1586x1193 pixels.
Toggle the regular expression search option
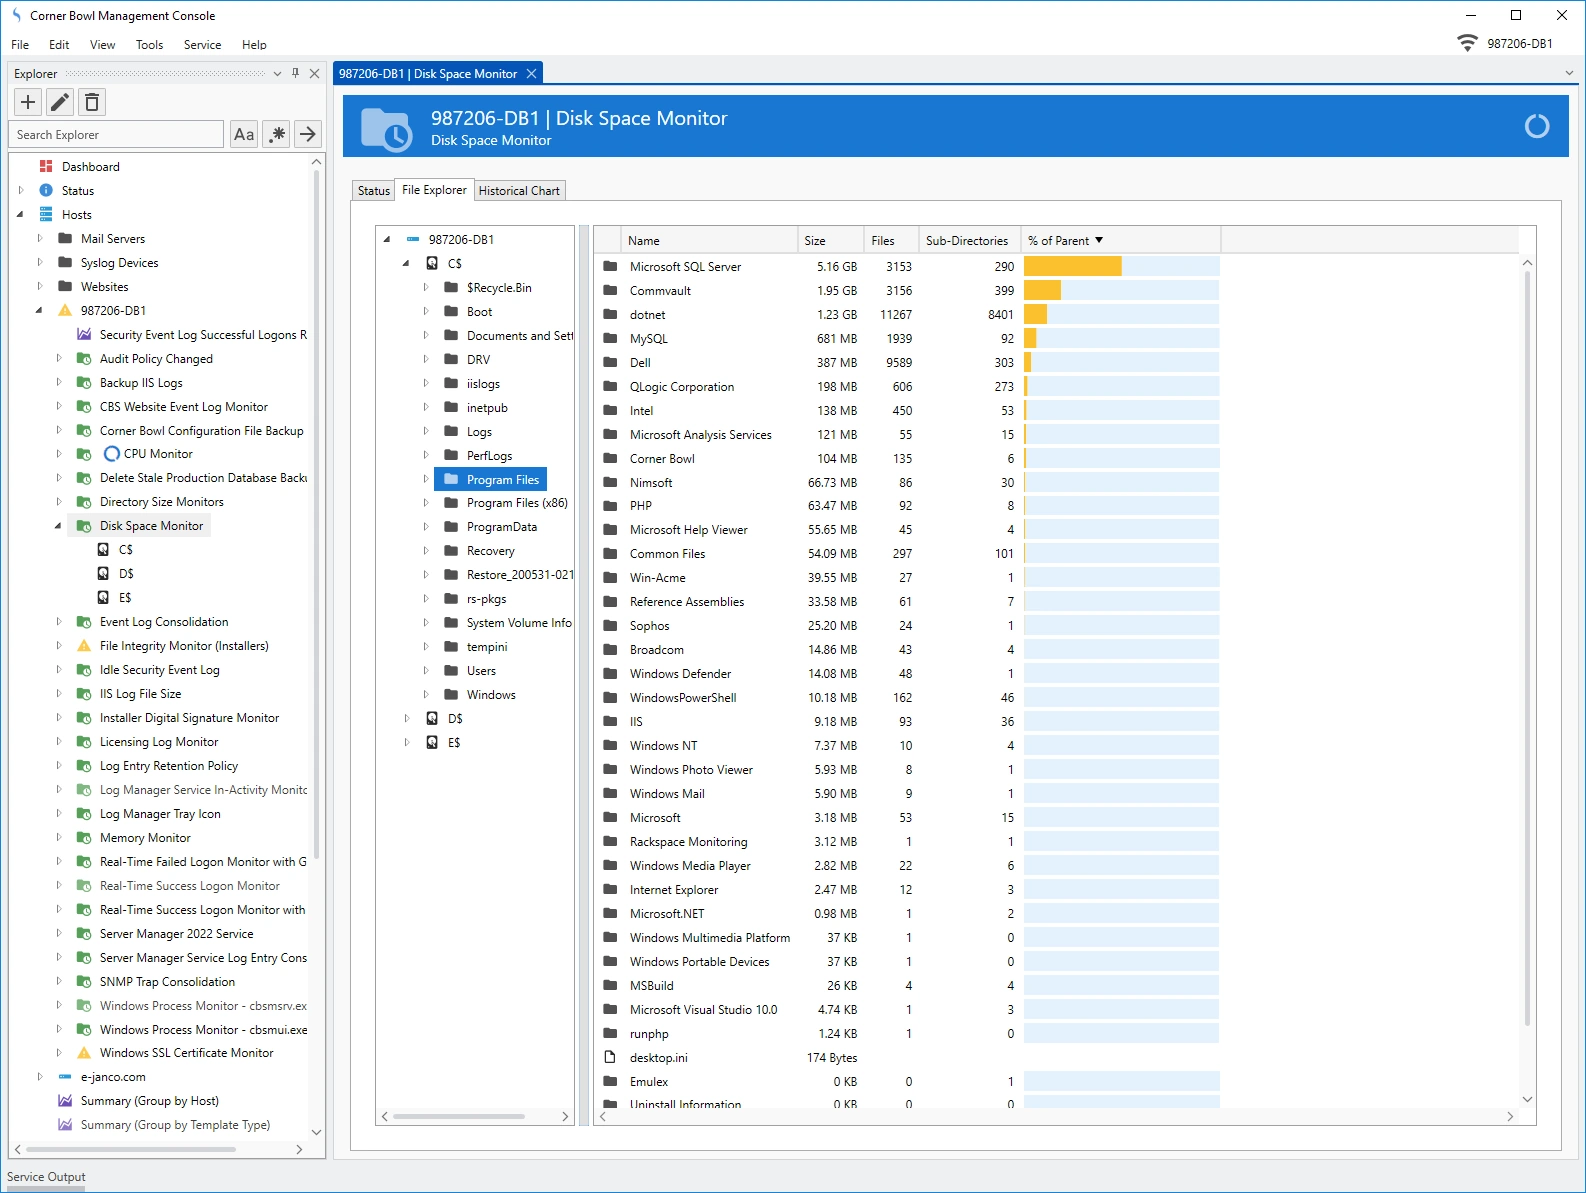(277, 134)
